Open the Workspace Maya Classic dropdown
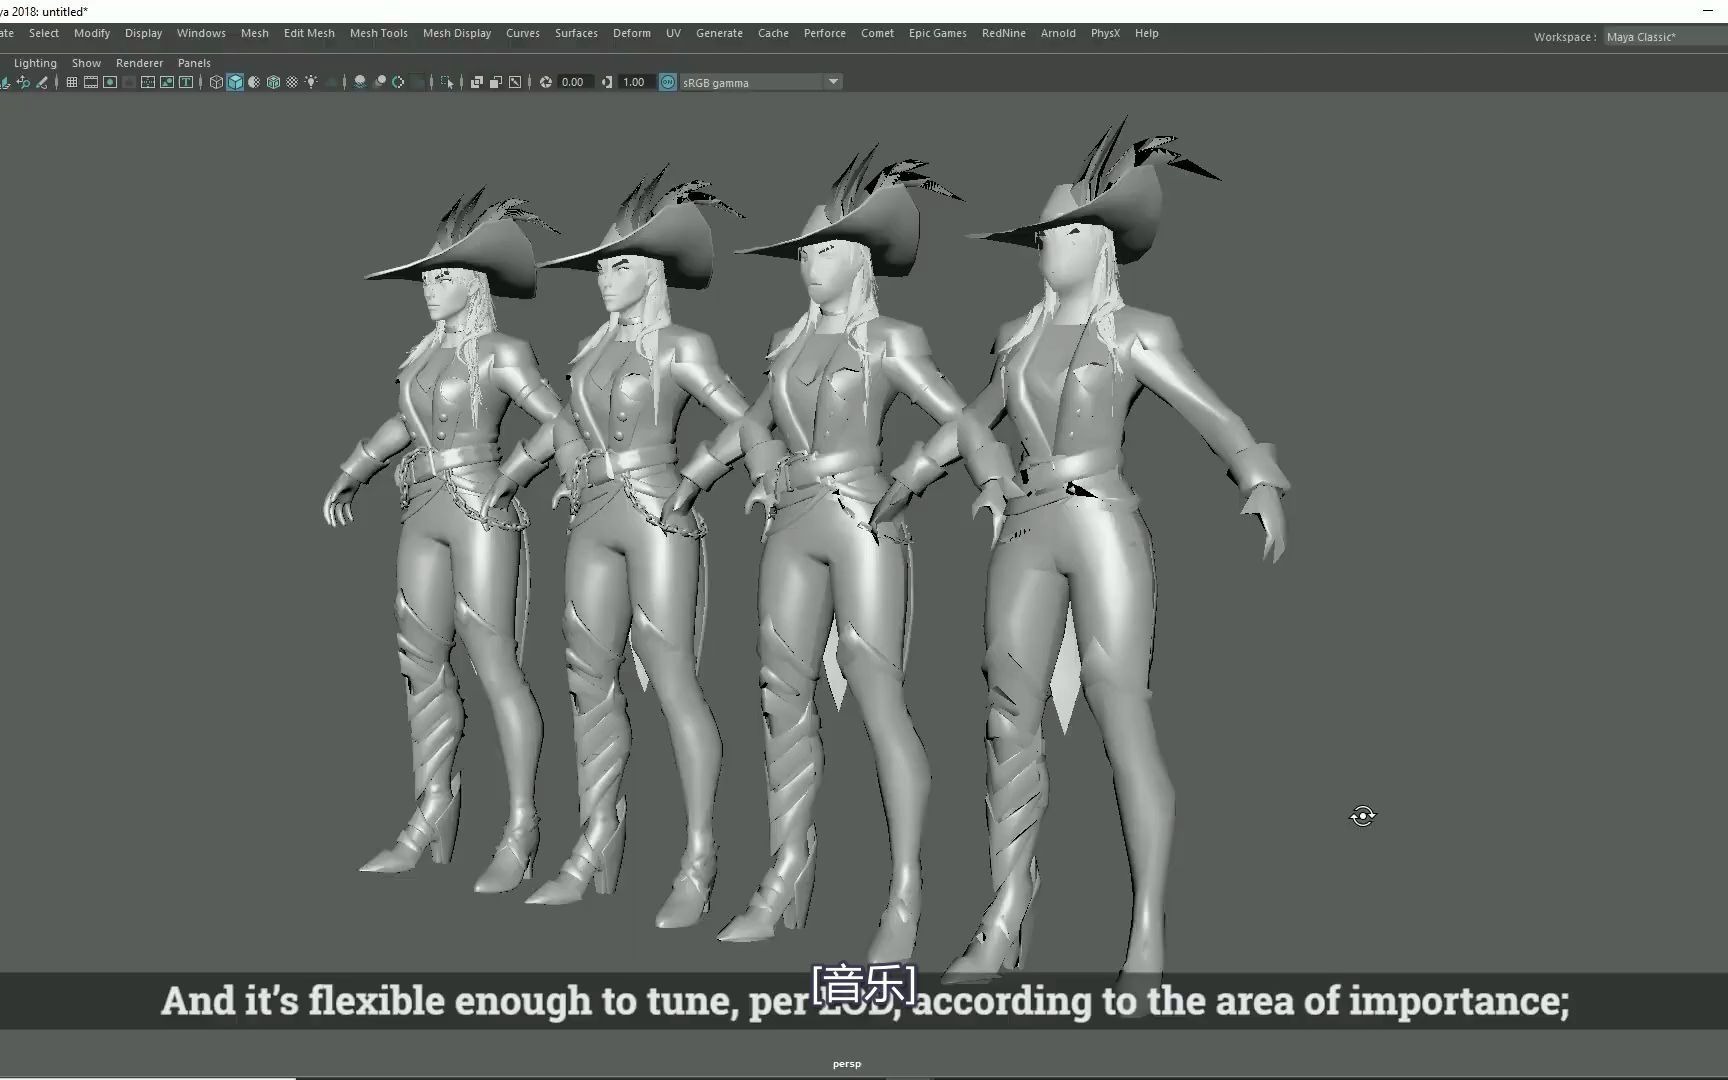 point(1665,37)
